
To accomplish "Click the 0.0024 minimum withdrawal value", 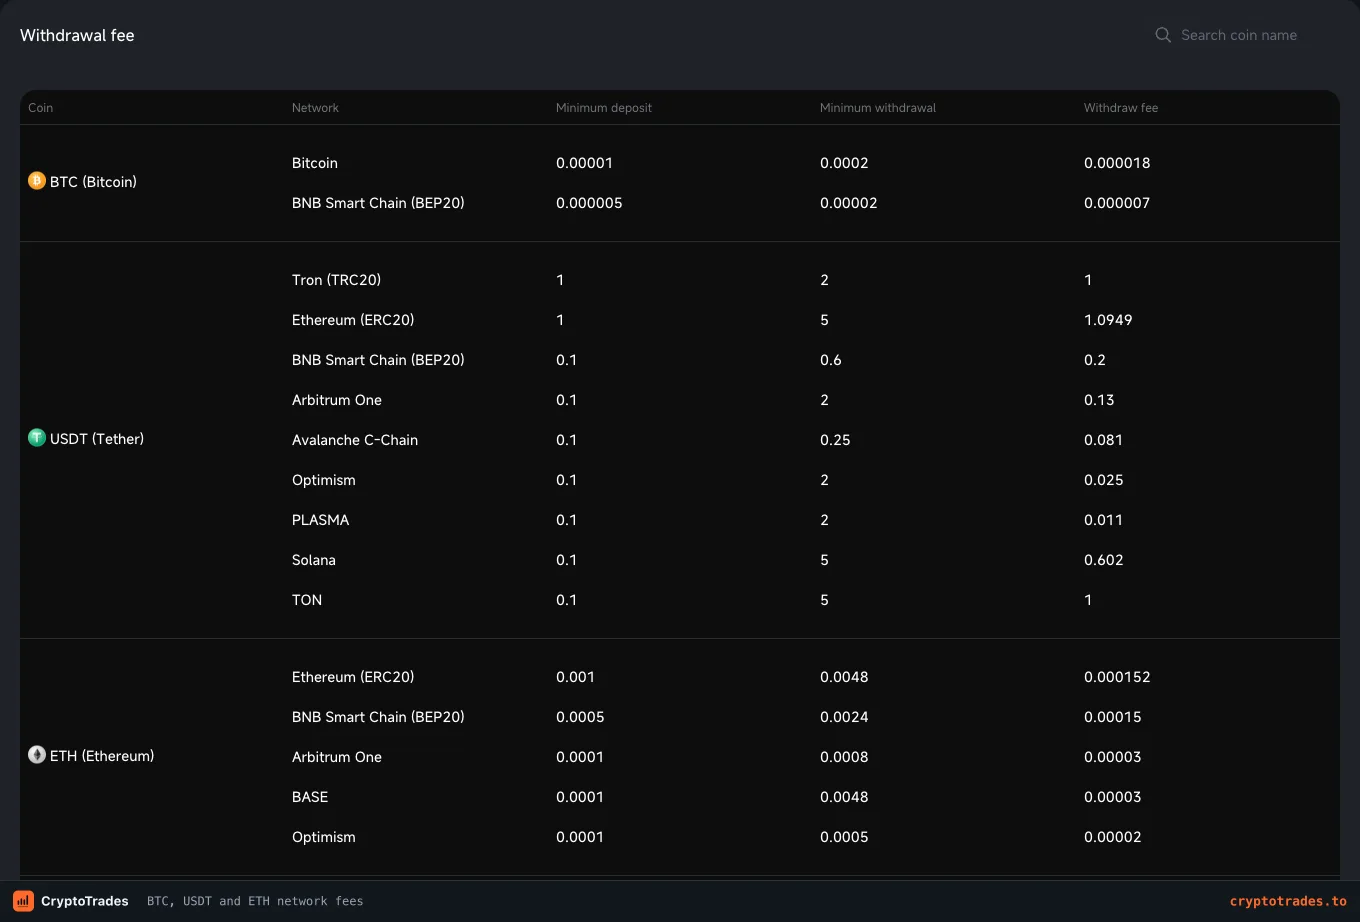I will pos(844,717).
